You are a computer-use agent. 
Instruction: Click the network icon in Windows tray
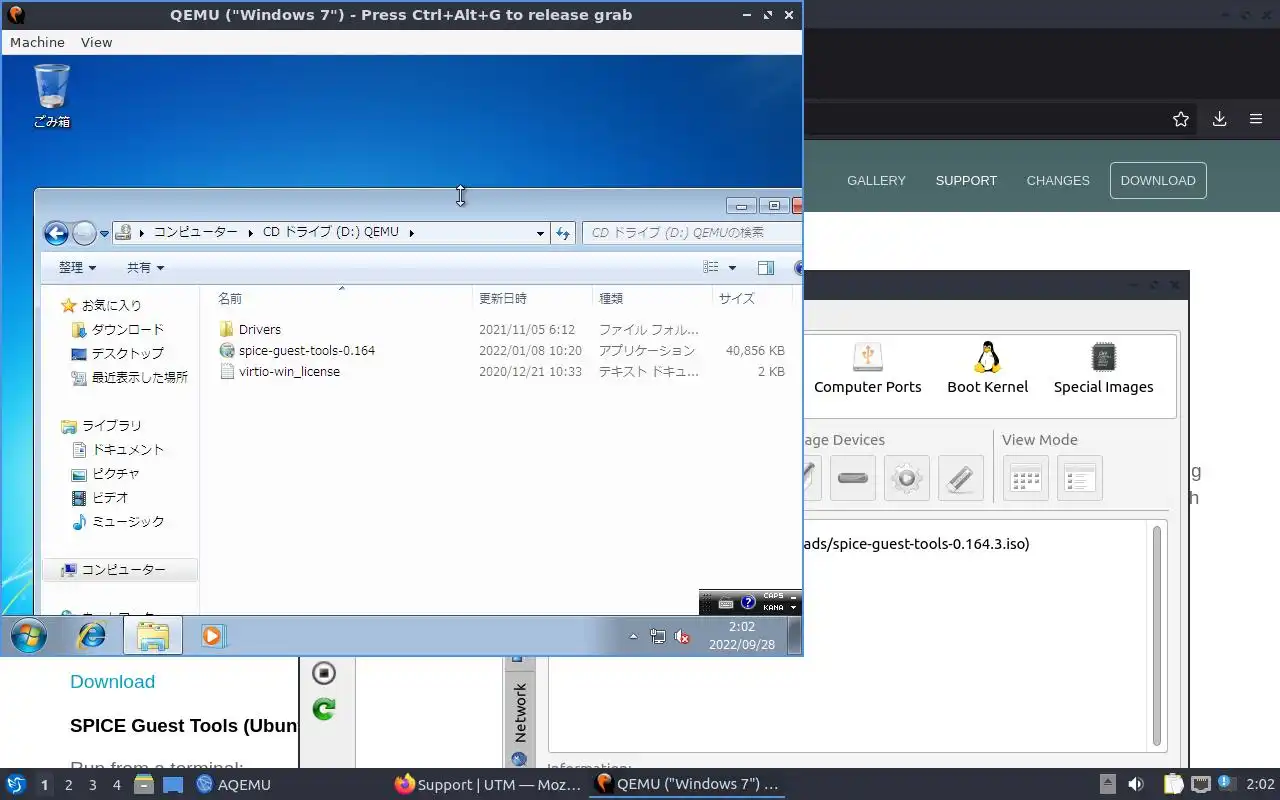658,636
